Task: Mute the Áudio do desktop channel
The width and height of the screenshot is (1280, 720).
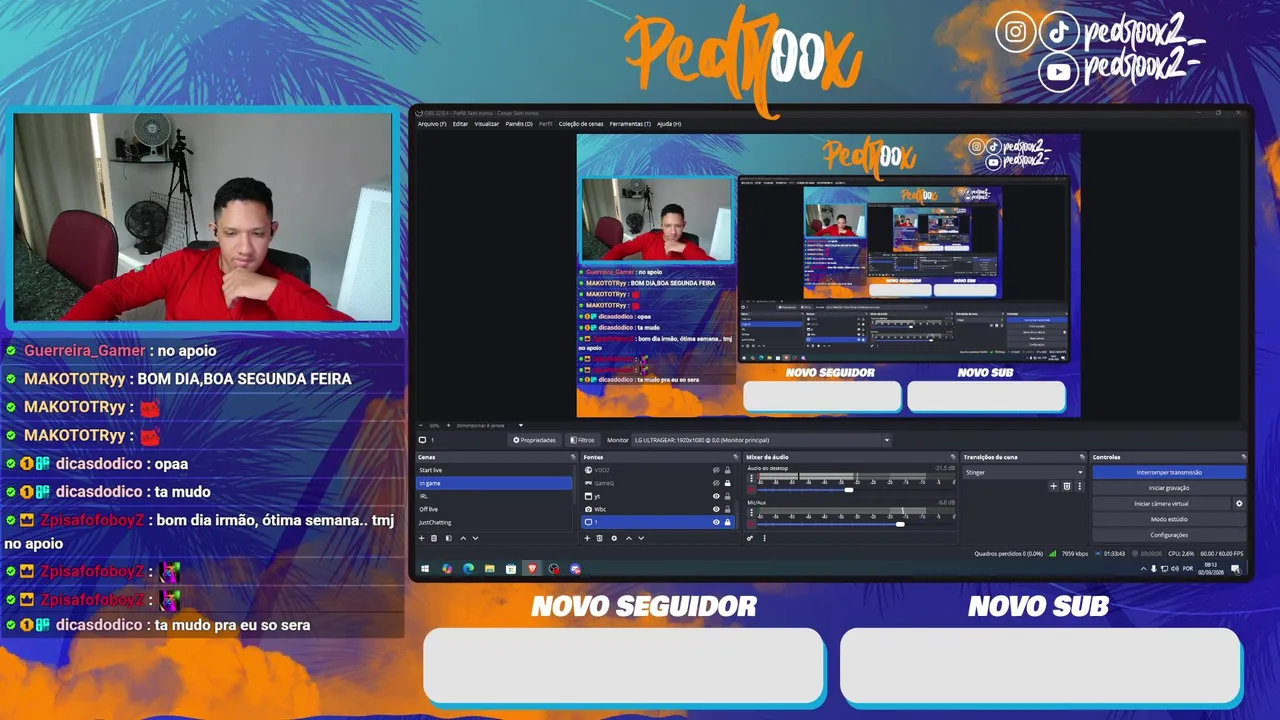Action: [751, 490]
